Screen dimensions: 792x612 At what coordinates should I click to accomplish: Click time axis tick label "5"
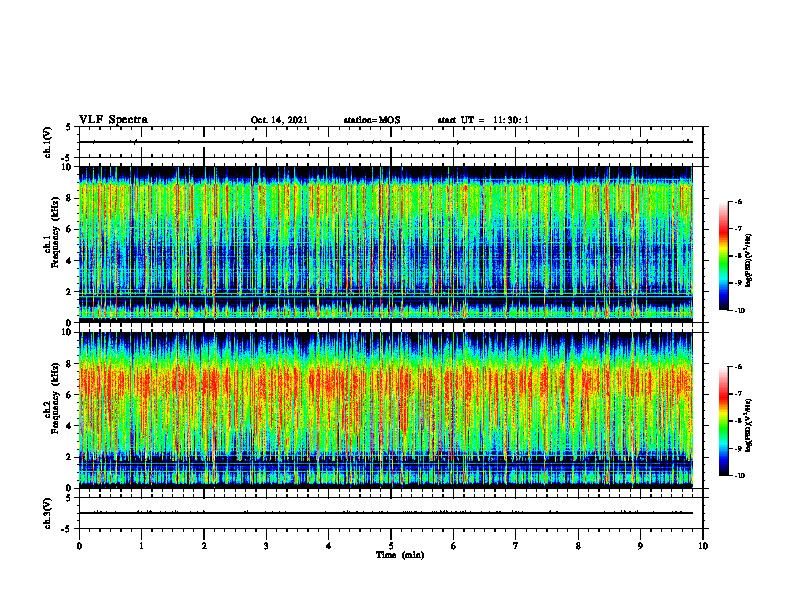click(x=391, y=546)
